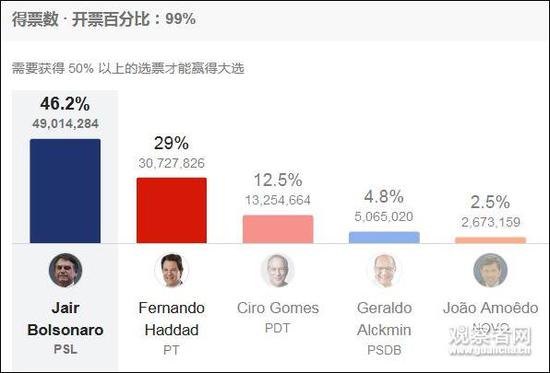Select the red Haddad vote bar
Screen dimensions: 550x373
click(172, 210)
